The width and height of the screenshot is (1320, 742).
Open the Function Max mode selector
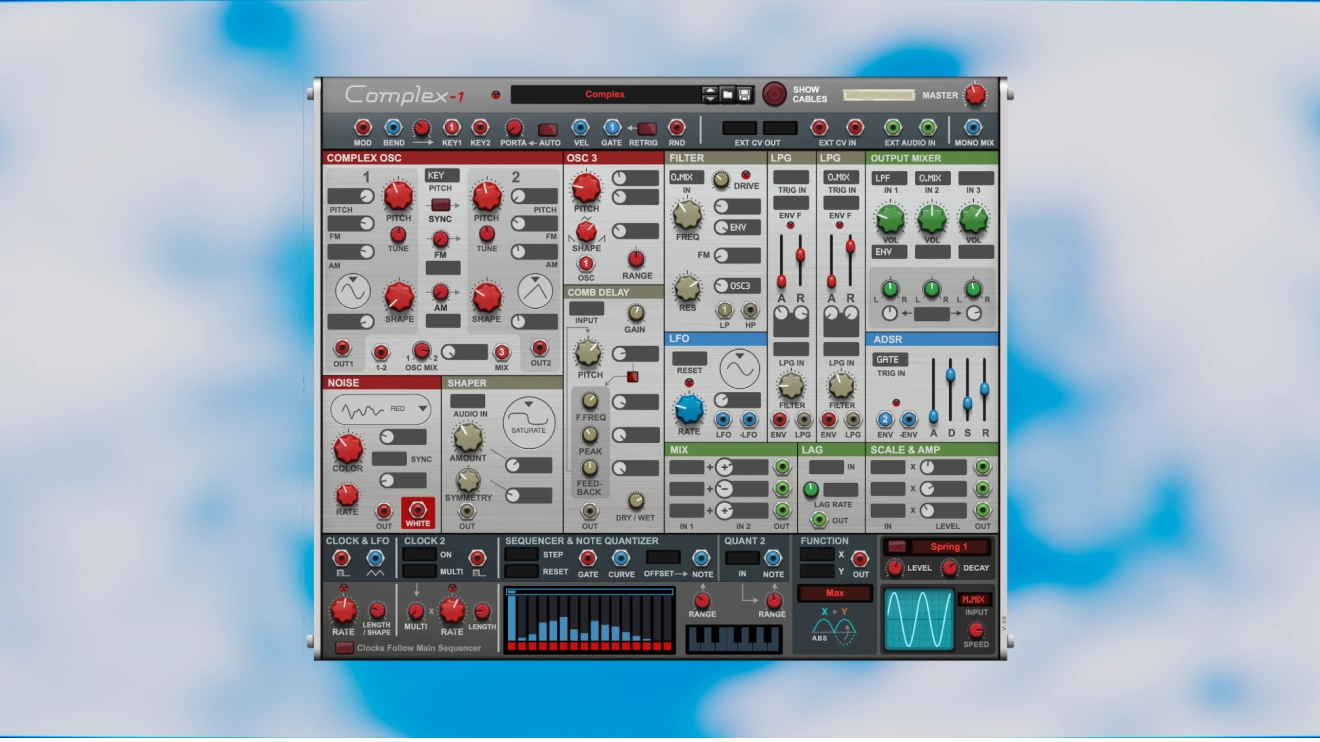coord(835,593)
